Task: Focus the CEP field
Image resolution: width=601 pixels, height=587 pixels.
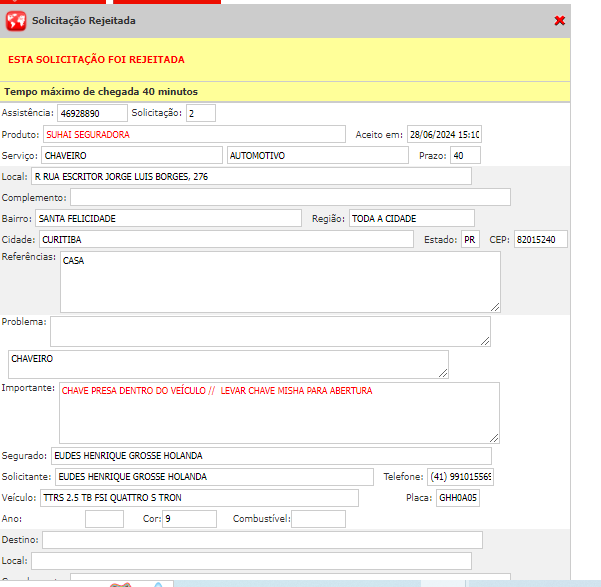Action: click(x=540, y=239)
